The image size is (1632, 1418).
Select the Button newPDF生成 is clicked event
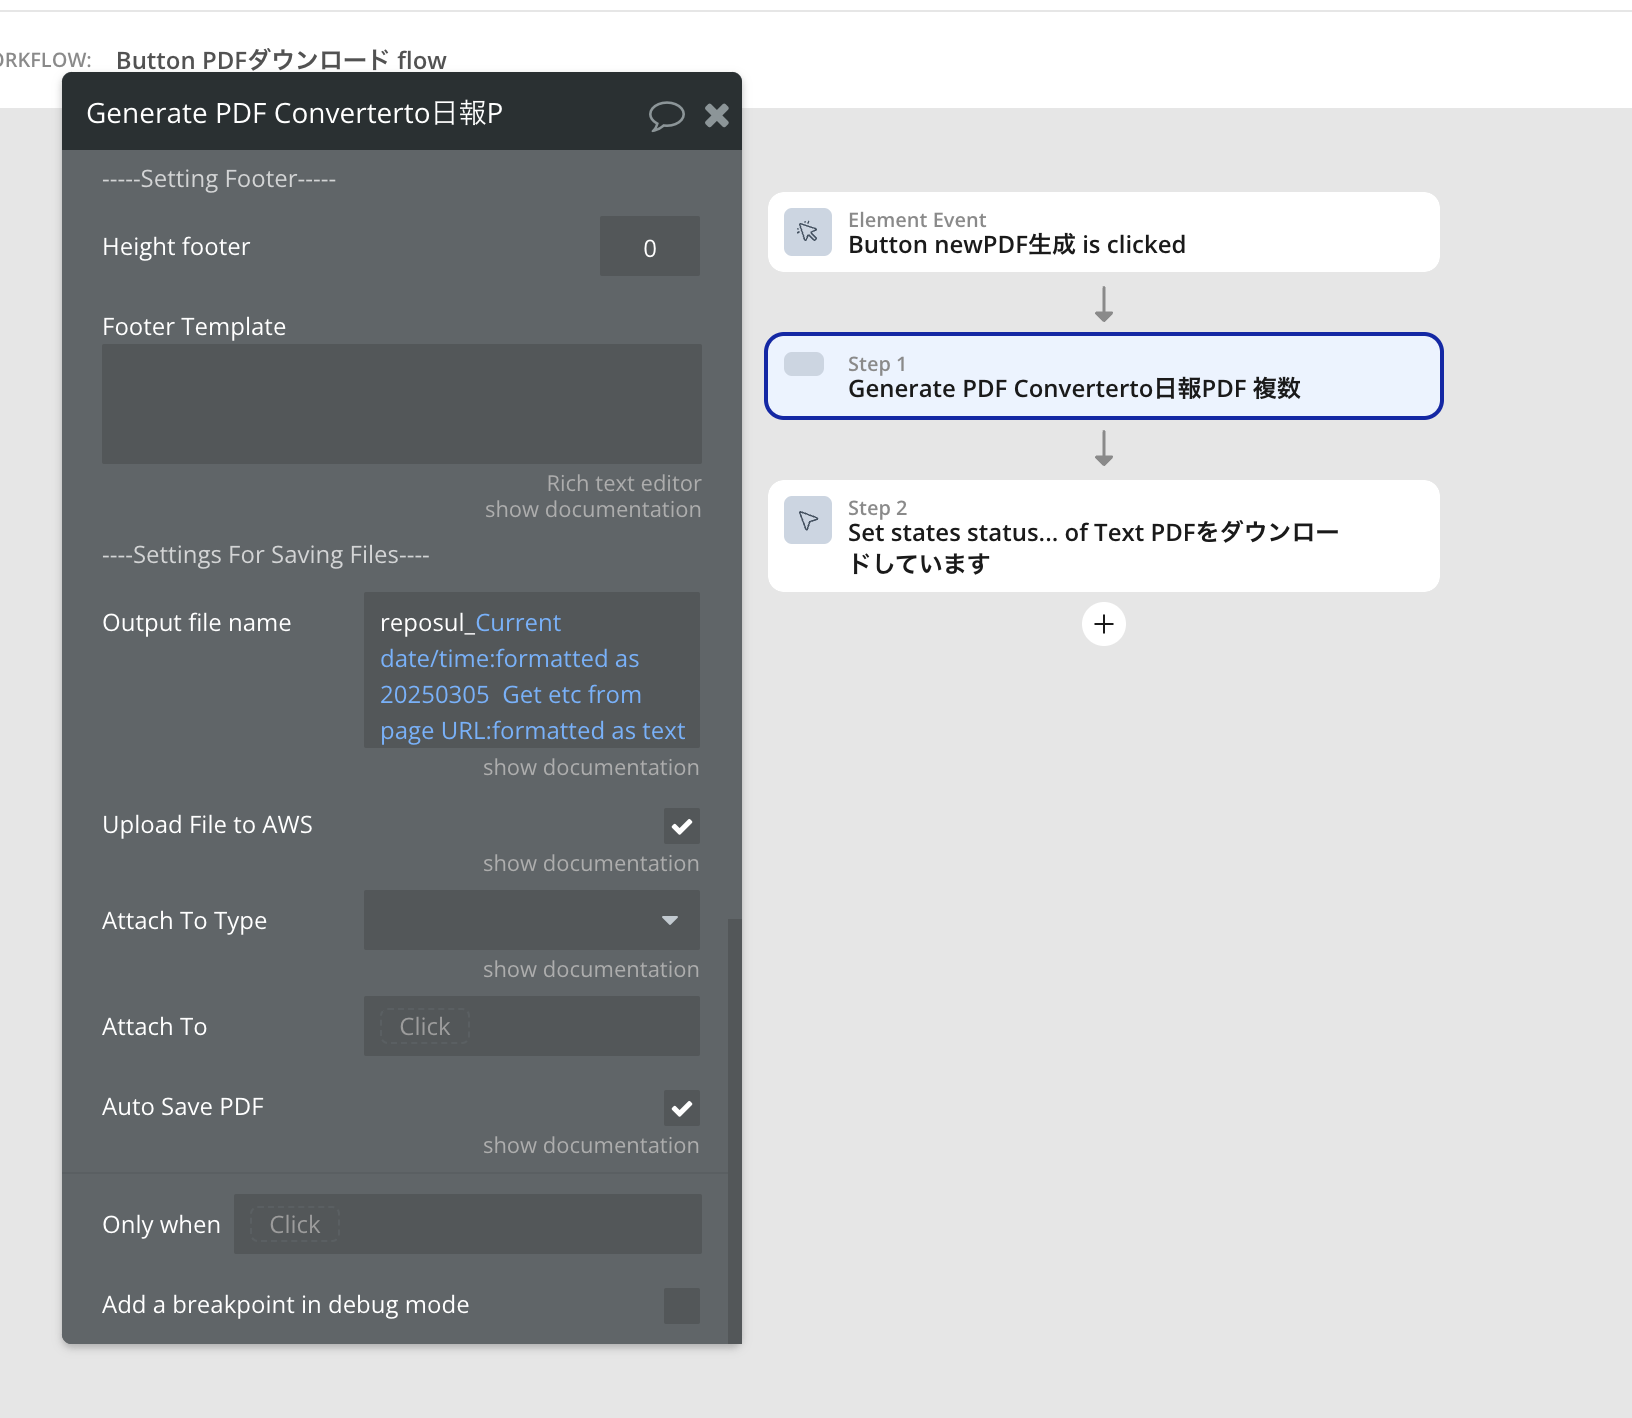pyautogui.click(x=1103, y=232)
